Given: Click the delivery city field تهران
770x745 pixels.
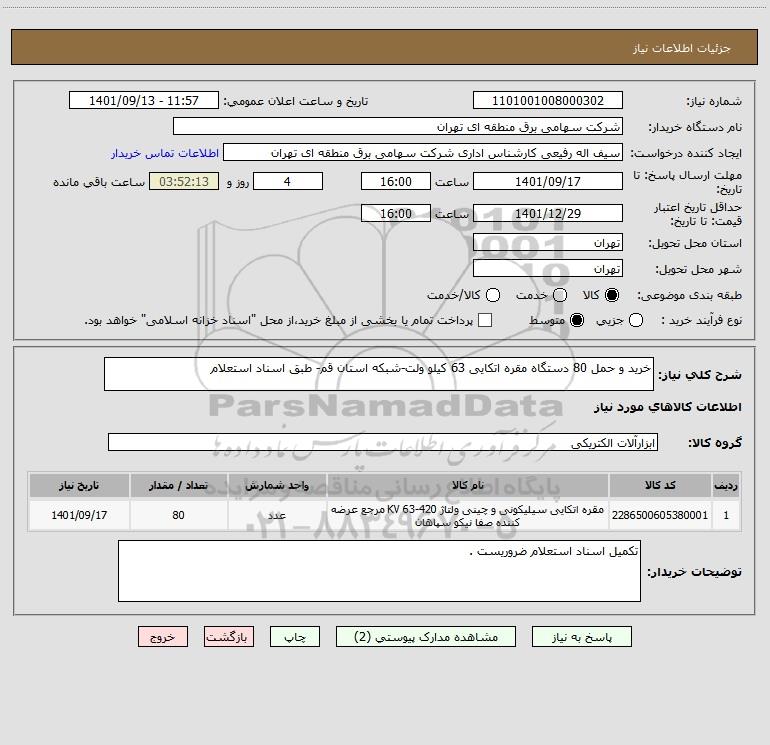Looking at the screenshot, I should click(548, 269).
